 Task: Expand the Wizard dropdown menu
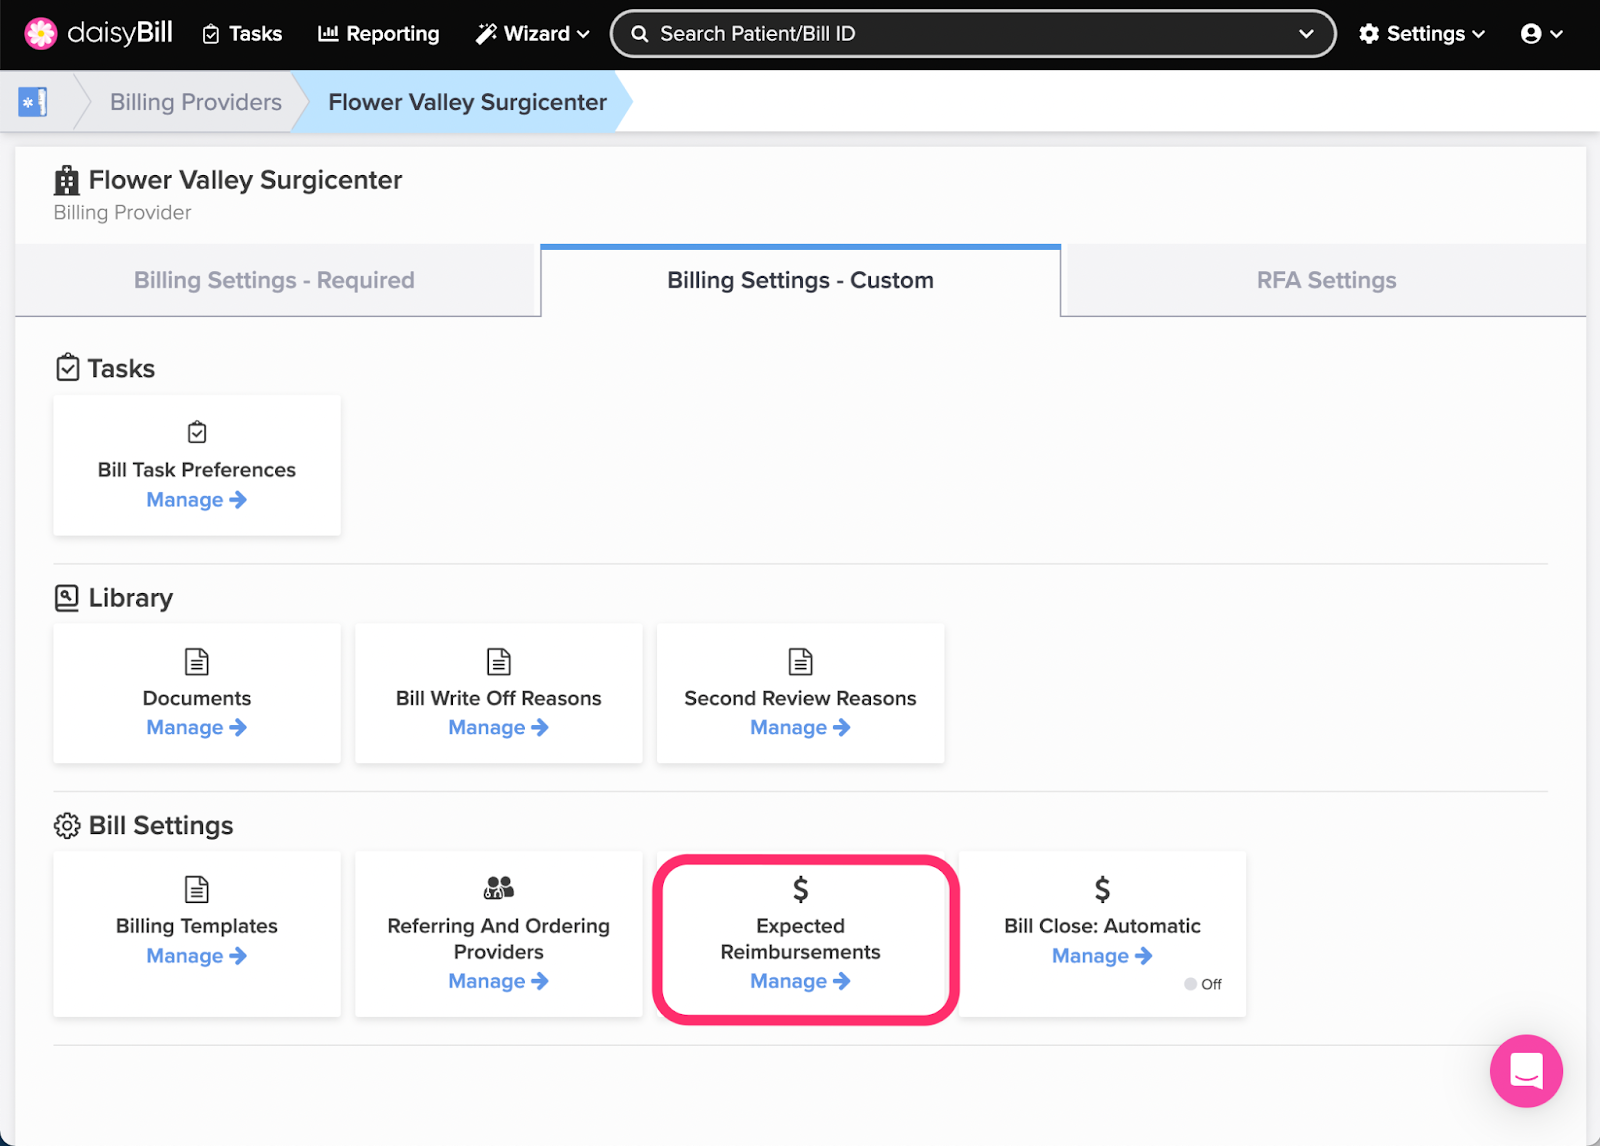click(x=532, y=34)
